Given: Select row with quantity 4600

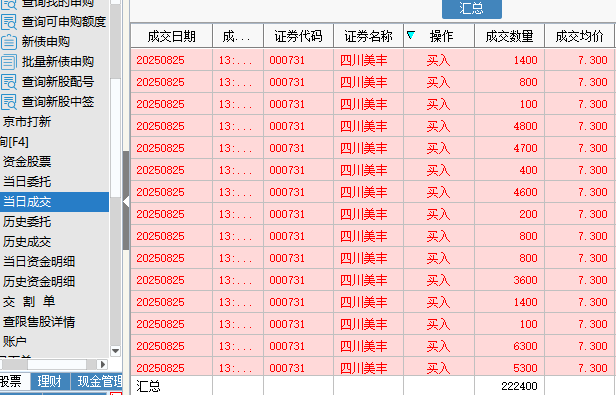Looking at the screenshot, I should 373,192.
